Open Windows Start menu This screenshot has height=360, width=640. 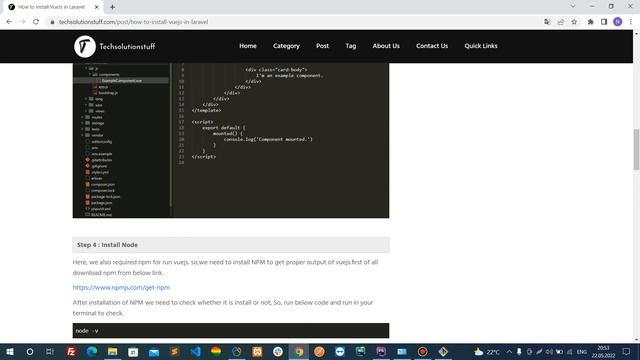9,351
